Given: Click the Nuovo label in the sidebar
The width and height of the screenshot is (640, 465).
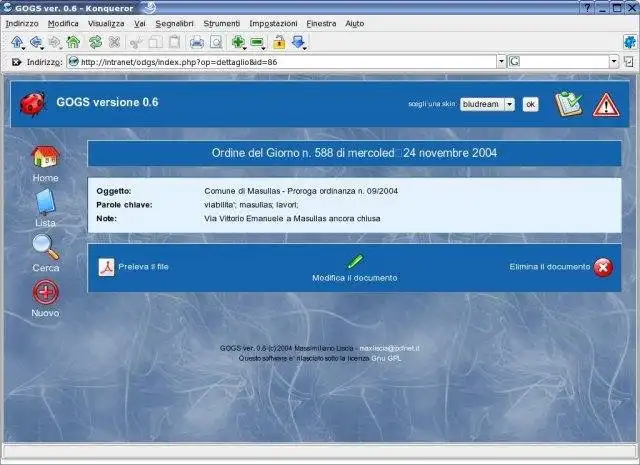Looking at the screenshot, I should [x=45, y=313].
